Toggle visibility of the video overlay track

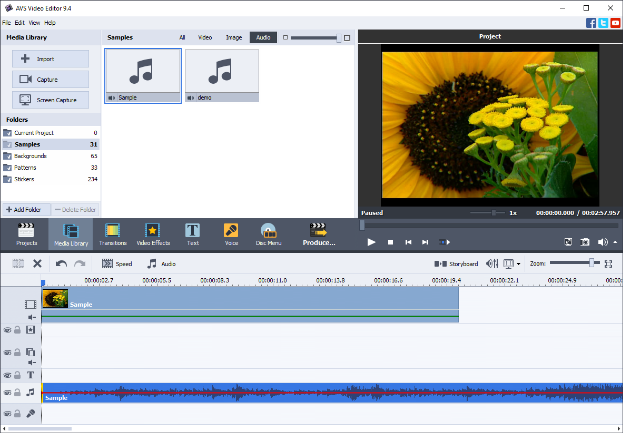click(x=7, y=352)
